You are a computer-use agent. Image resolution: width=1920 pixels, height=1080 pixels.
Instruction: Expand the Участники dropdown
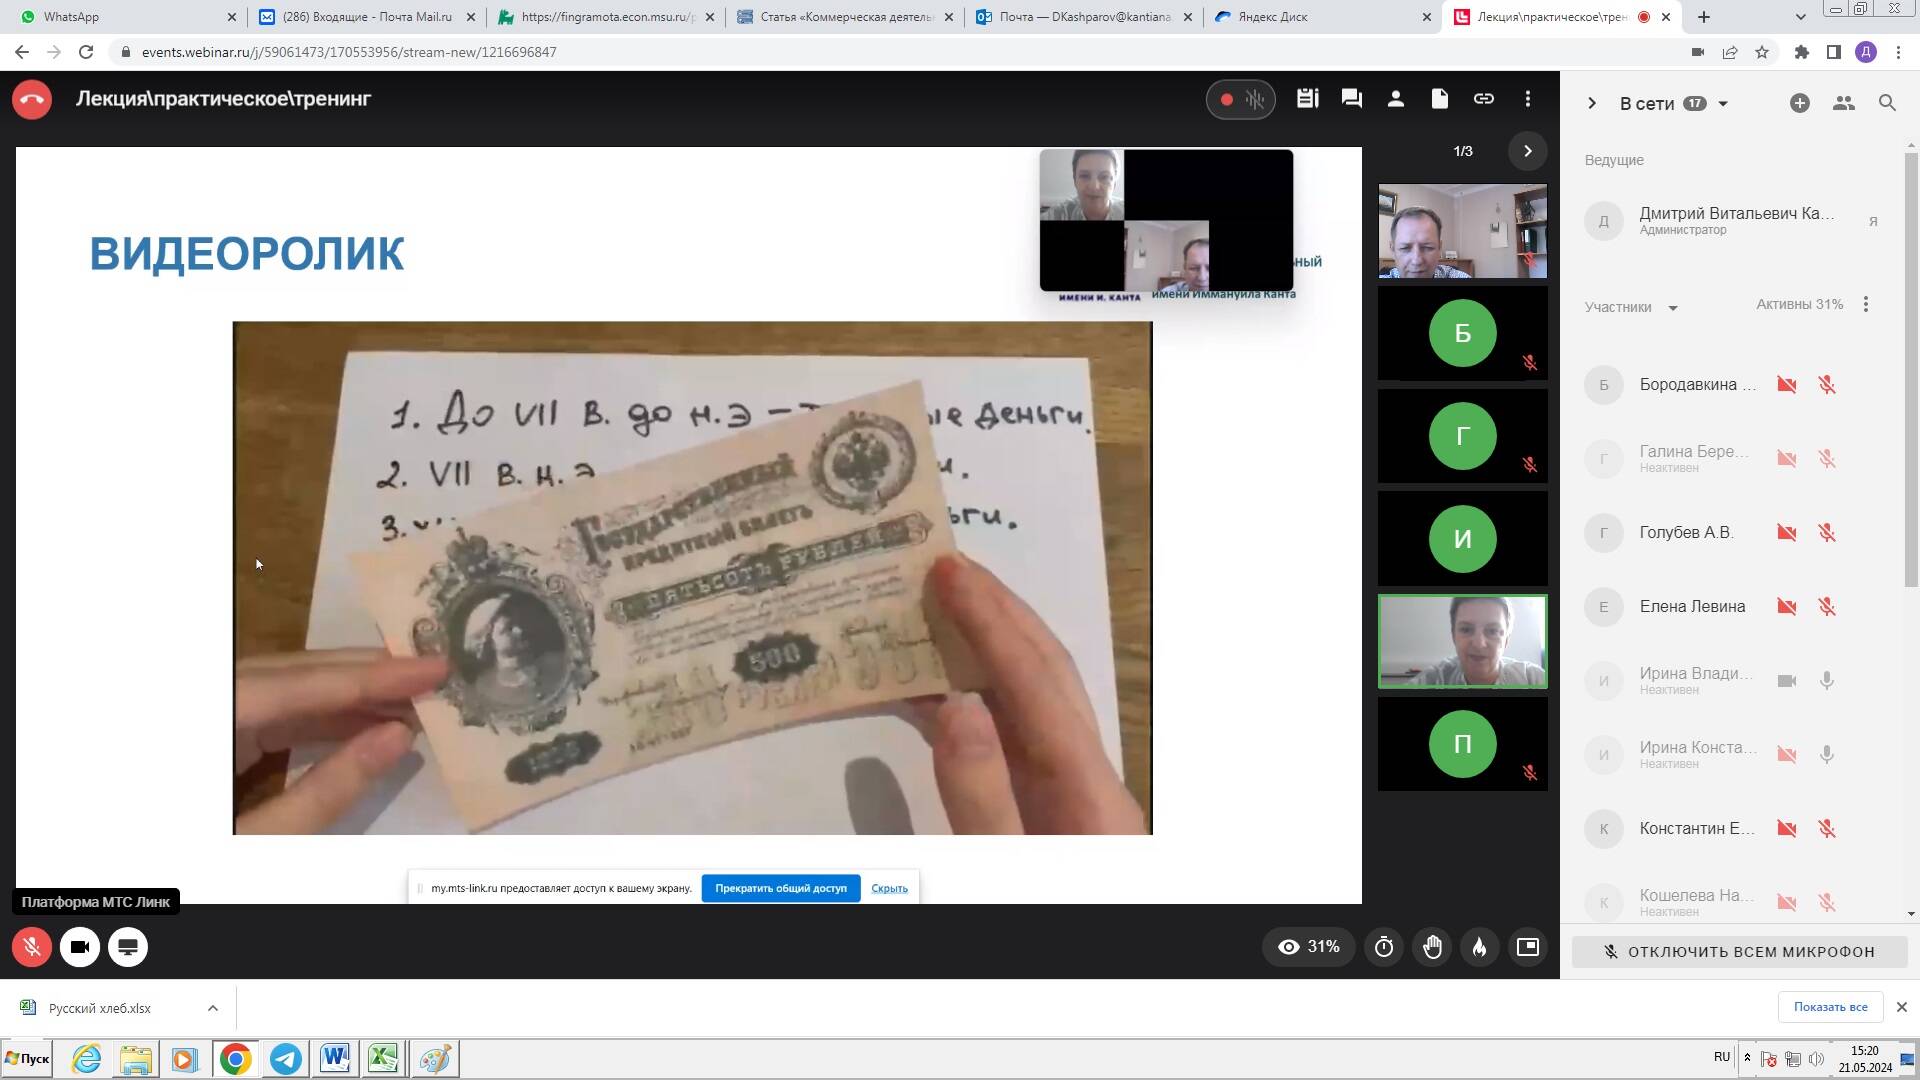(x=1672, y=308)
